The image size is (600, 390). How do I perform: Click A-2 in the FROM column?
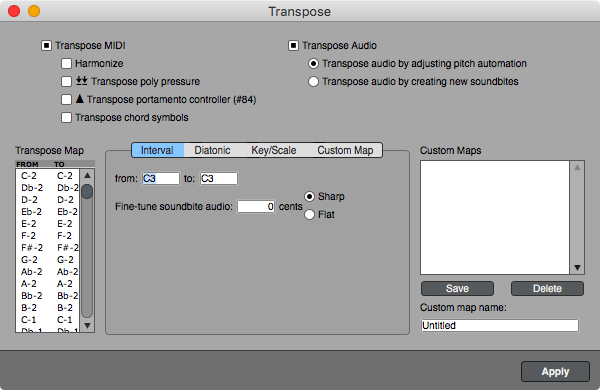point(29,284)
